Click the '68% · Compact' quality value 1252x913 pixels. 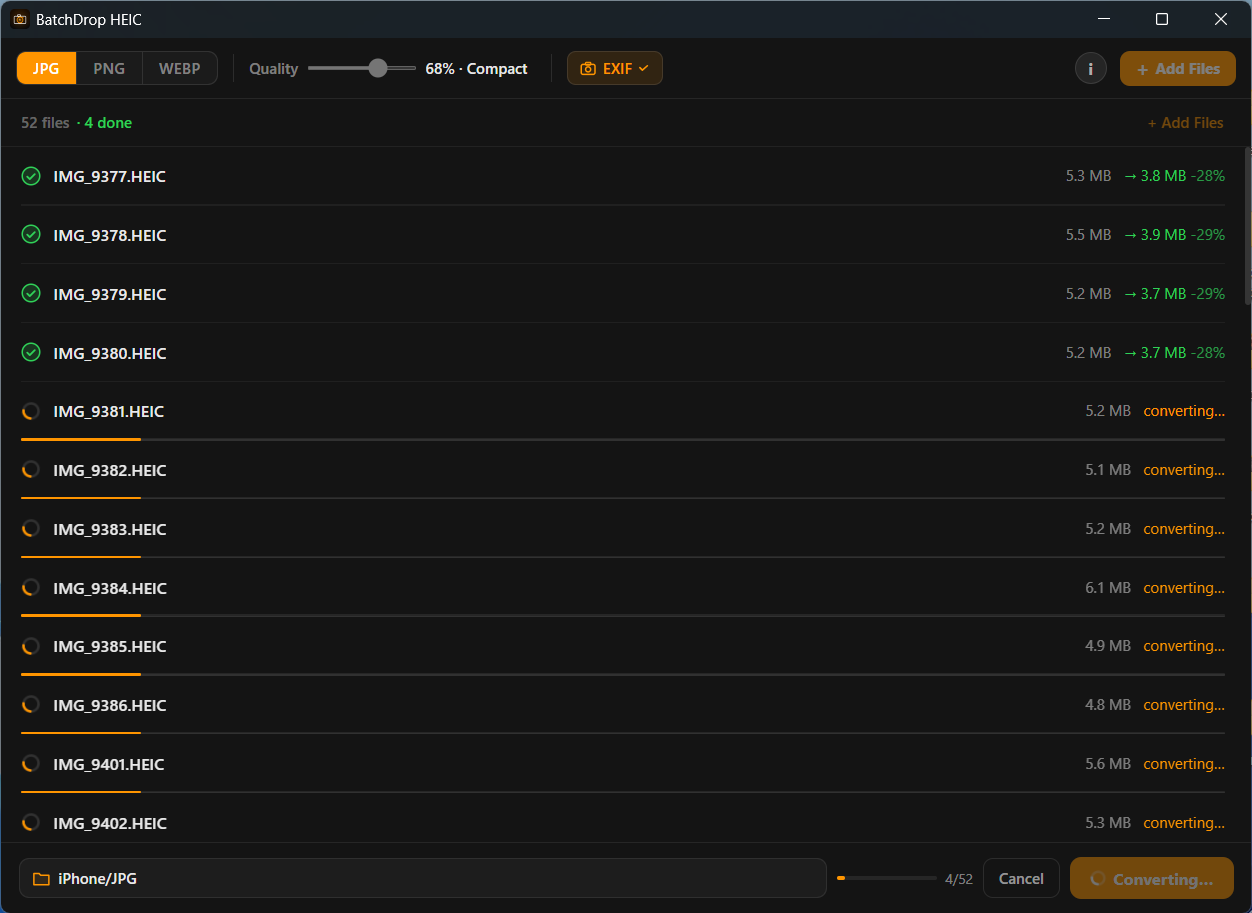coord(476,69)
